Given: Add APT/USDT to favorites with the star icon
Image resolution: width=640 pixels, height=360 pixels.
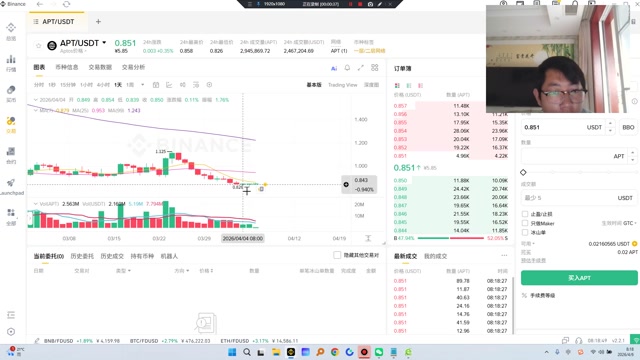Looking at the screenshot, I should pyautogui.click(x=38, y=46).
